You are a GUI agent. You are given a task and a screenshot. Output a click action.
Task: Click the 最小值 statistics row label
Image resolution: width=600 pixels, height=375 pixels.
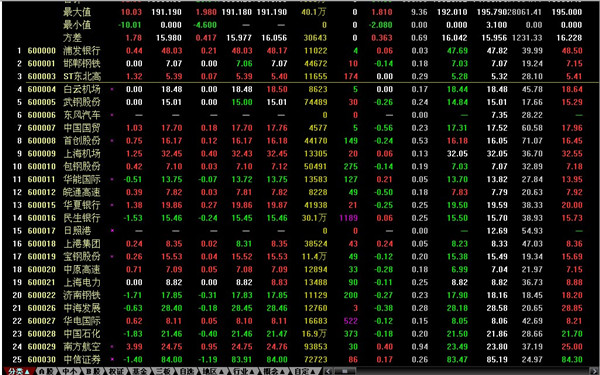[x=77, y=25]
